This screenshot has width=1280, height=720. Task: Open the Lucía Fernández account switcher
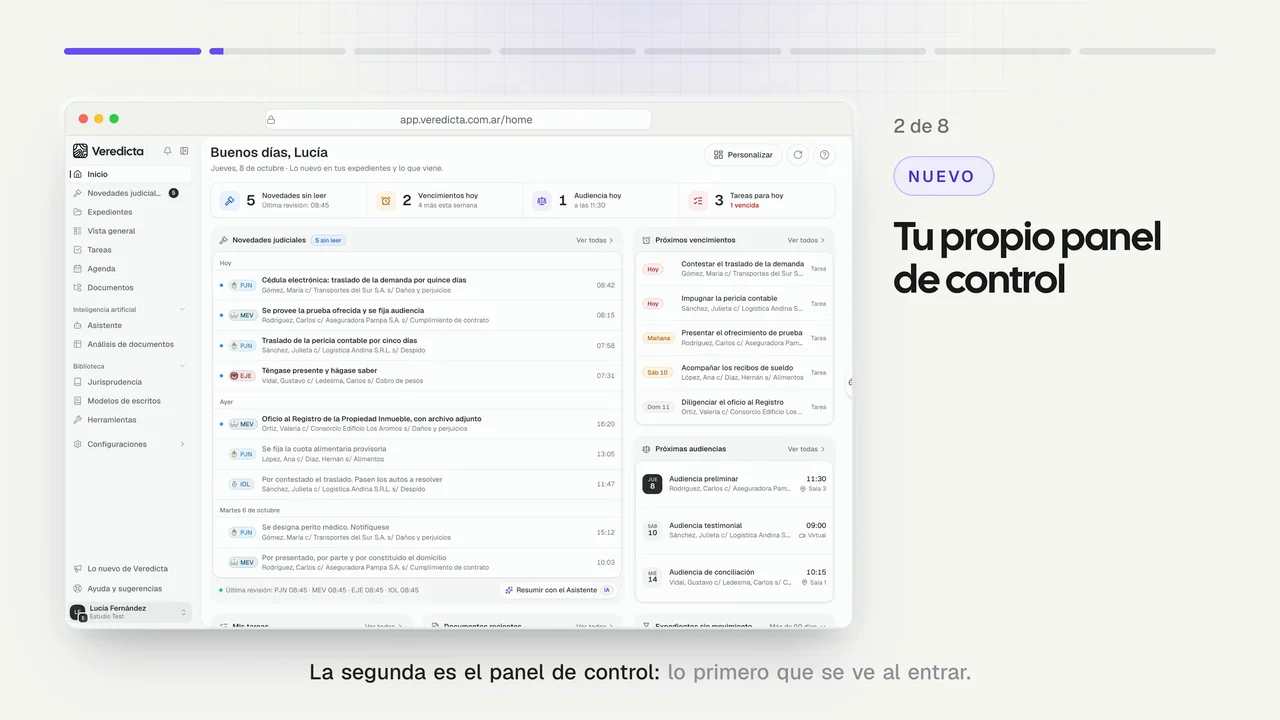tap(129, 612)
